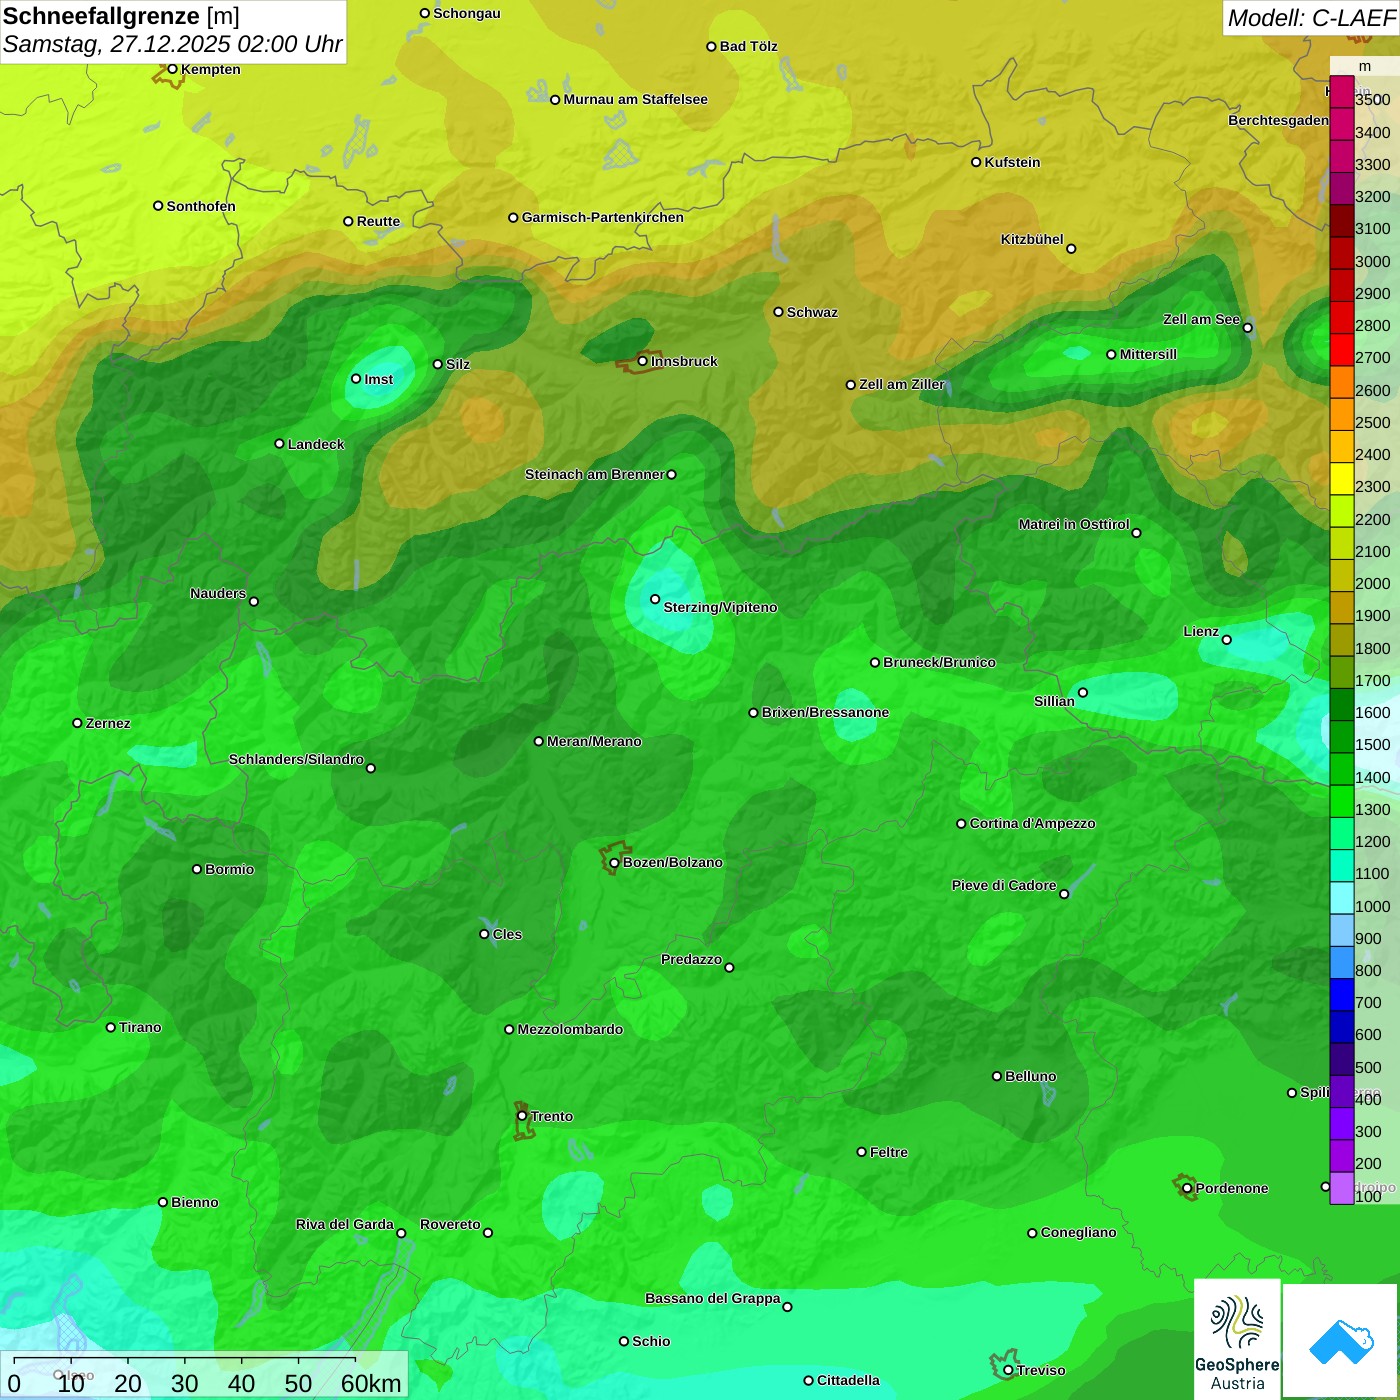Click the Belluno location dot
Viewport: 1400px width, 1400px height.
(x=997, y=1076)
